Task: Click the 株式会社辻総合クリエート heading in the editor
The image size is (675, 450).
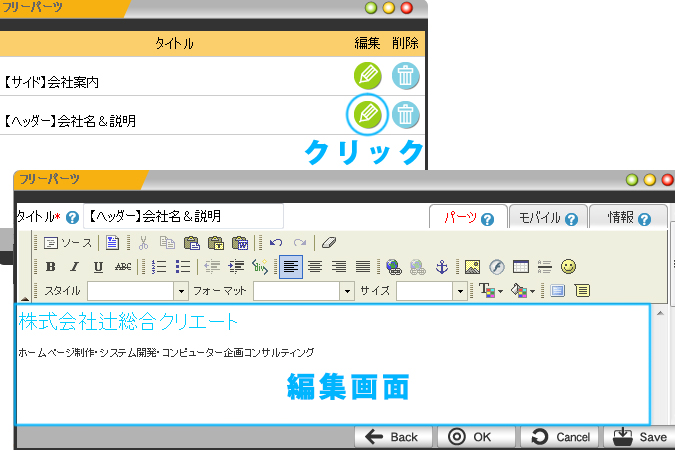Action: (128, 322)
